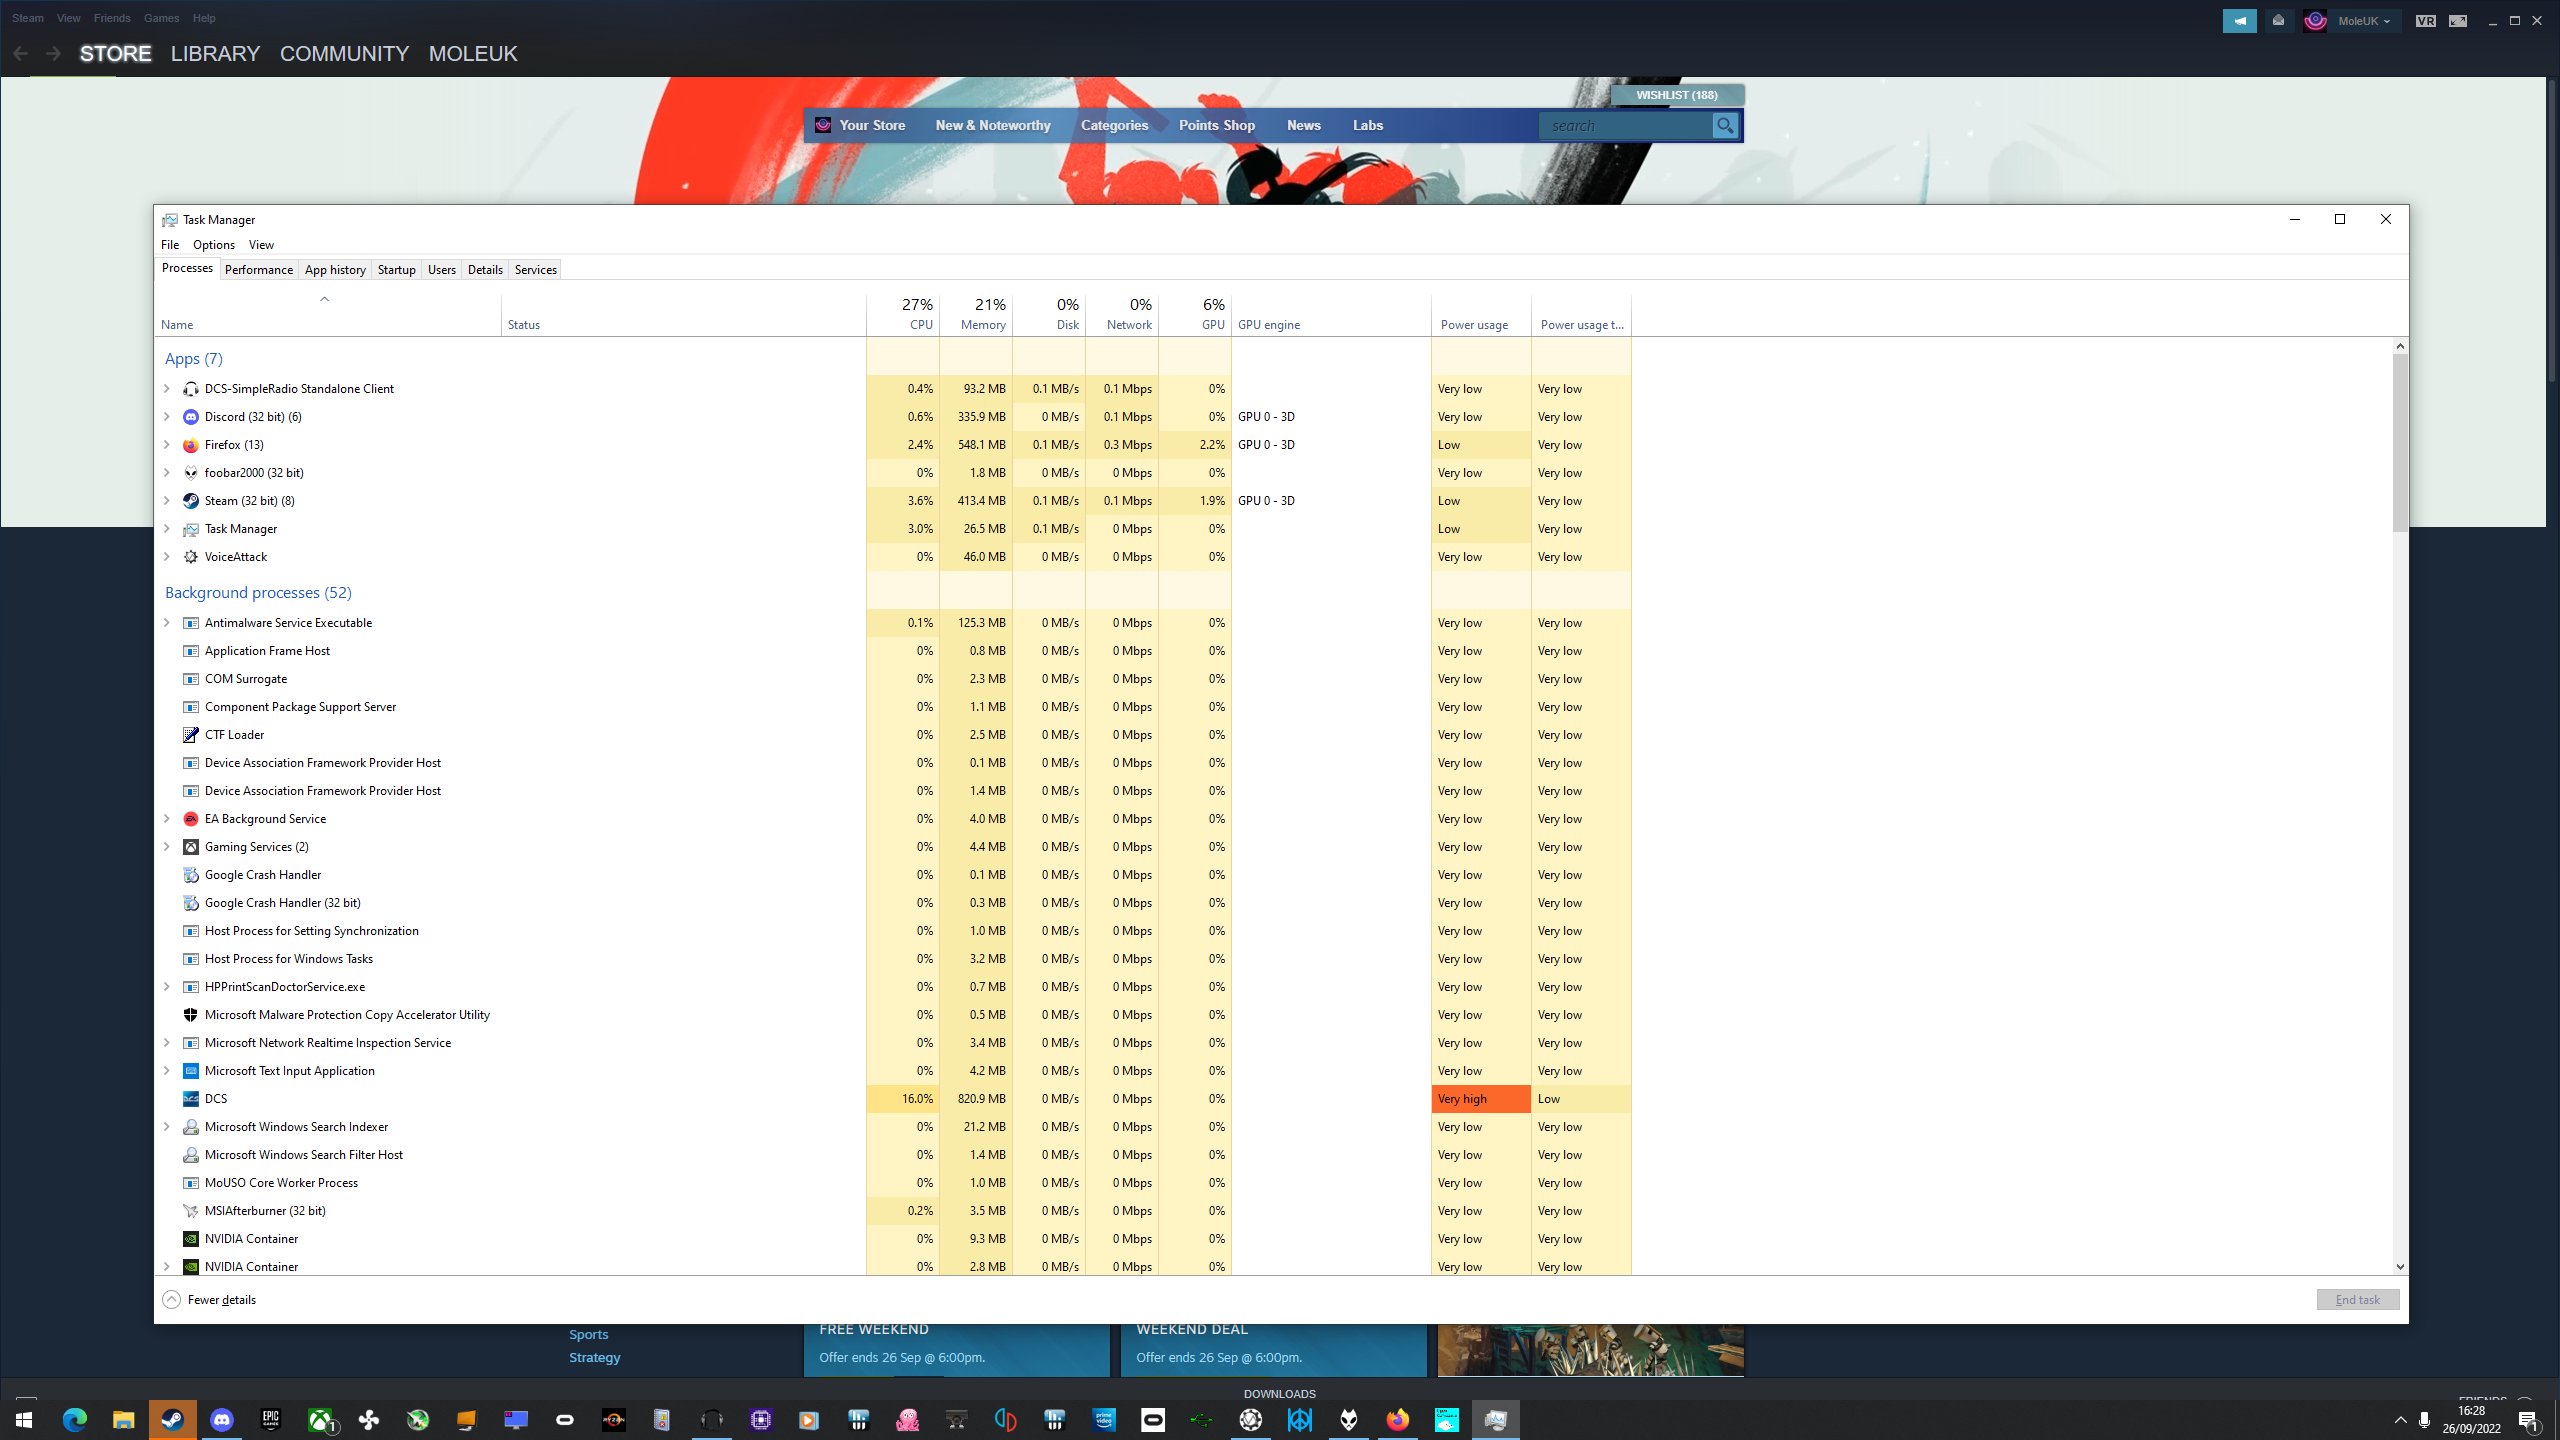
Task: Launch Epic Games from the taskbar
Action: pyautogui.click(x=271, y=1420)
